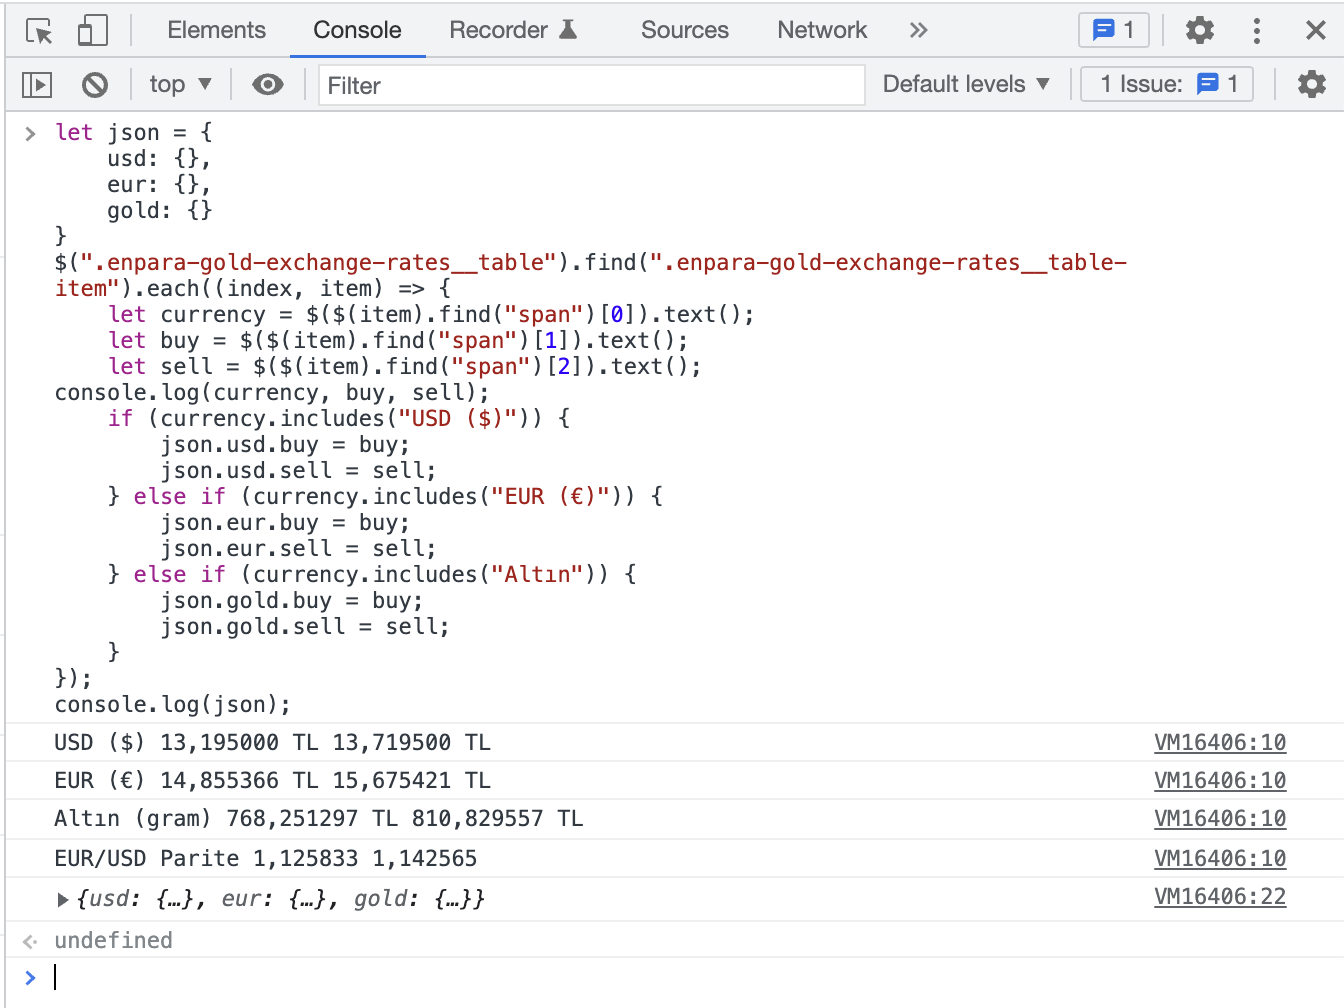This screenshot has height=1008, width=1344.
Task: Click the undefined return value text
Action: (113, 940)
